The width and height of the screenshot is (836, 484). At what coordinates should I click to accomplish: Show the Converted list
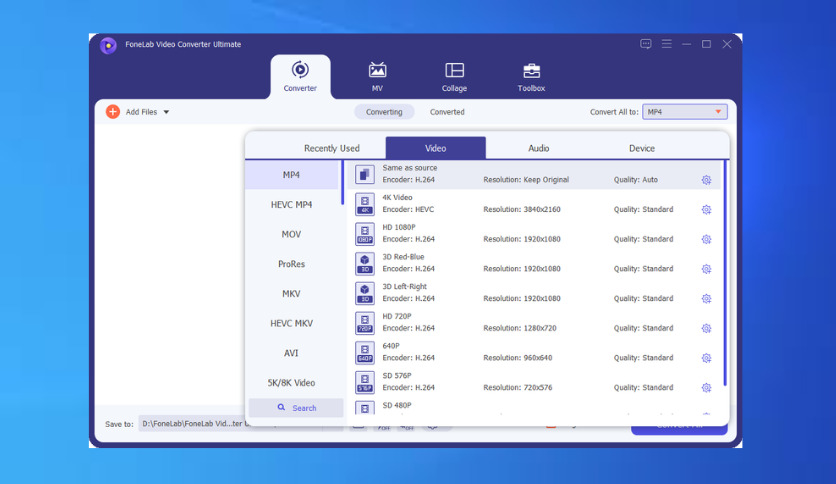tap(447, 112)
